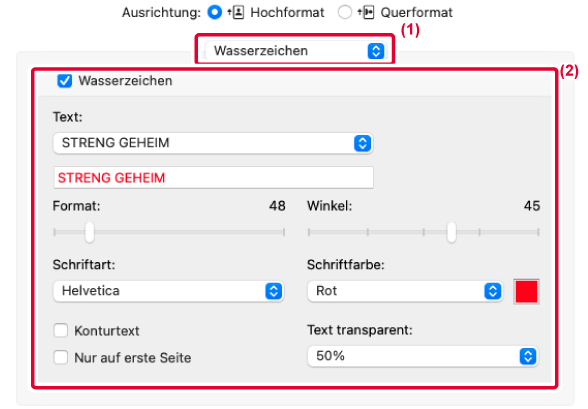Open the STRENG GEHEIM text preset dropdown
588x409 pixels.
click(213, 143)
